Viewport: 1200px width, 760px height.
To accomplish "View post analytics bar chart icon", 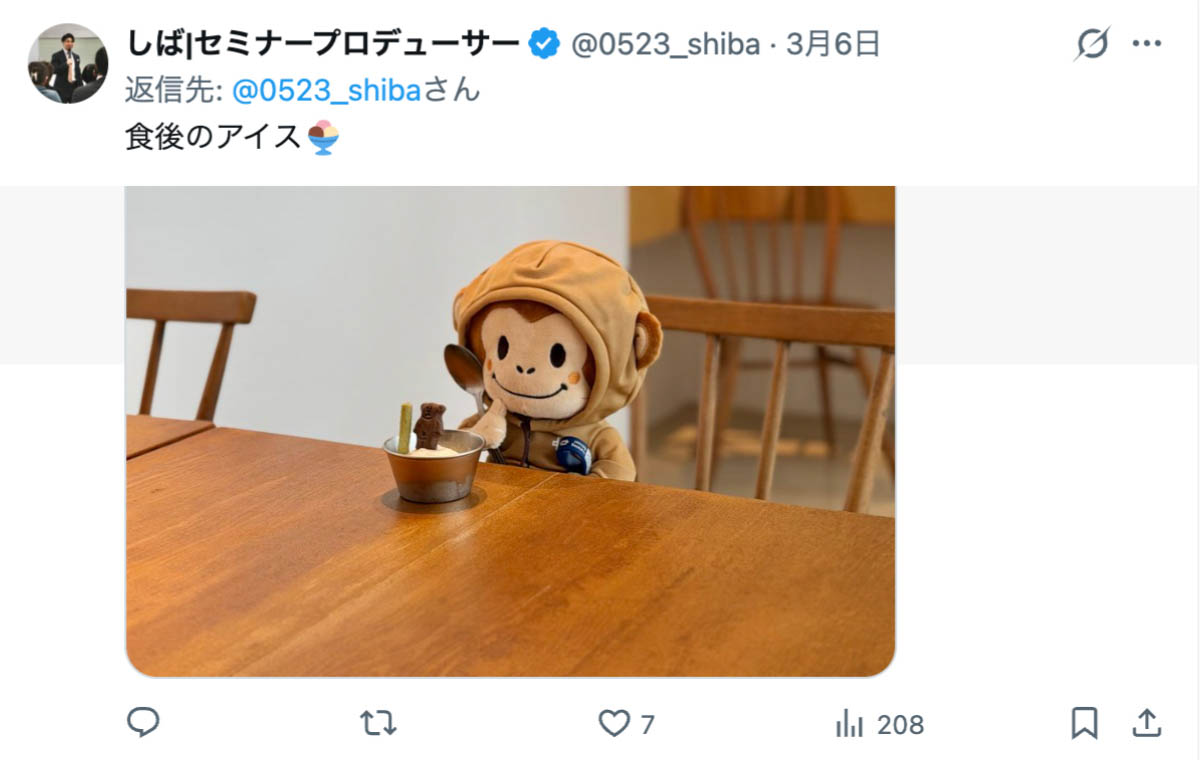I will pos(849,724).
